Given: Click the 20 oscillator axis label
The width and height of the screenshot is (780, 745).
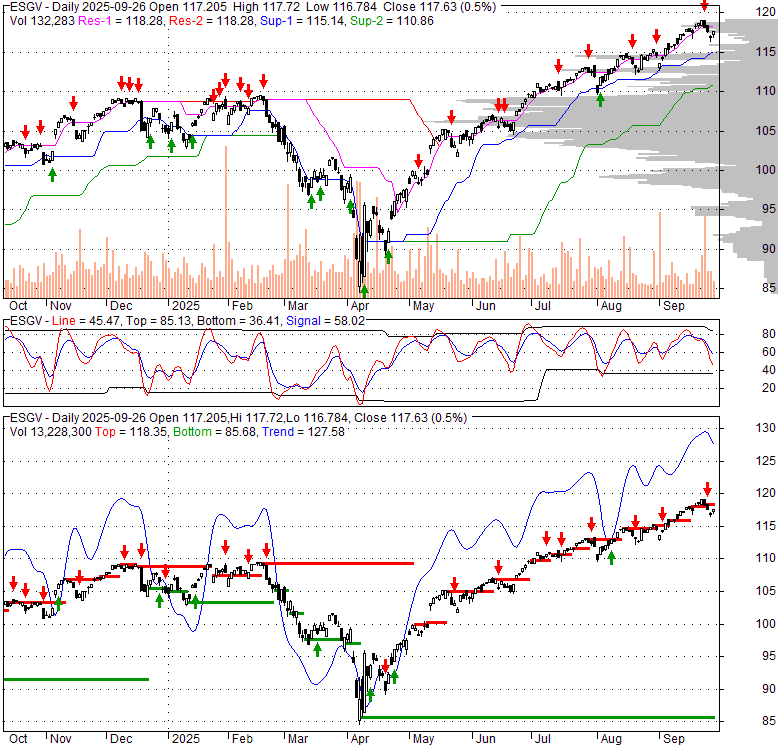Looking at the screenshot, I should [x=769, y=388].
